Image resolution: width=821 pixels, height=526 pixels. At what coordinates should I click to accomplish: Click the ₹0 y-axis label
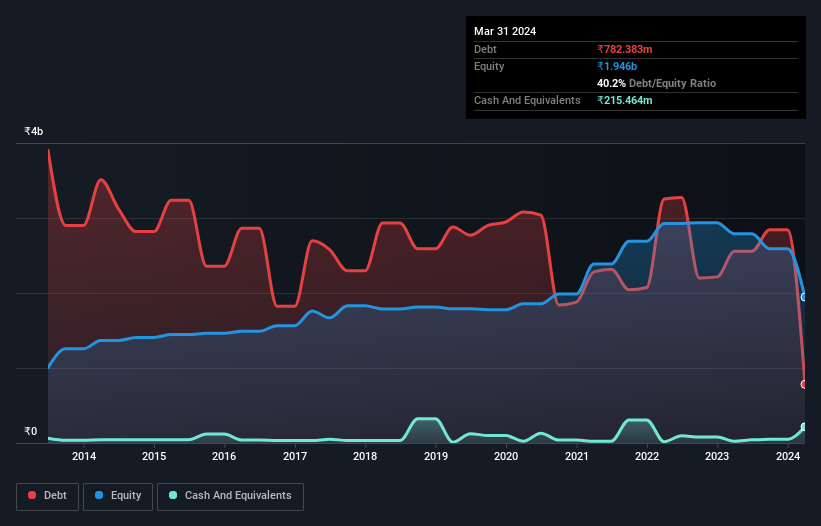point(31,431)
